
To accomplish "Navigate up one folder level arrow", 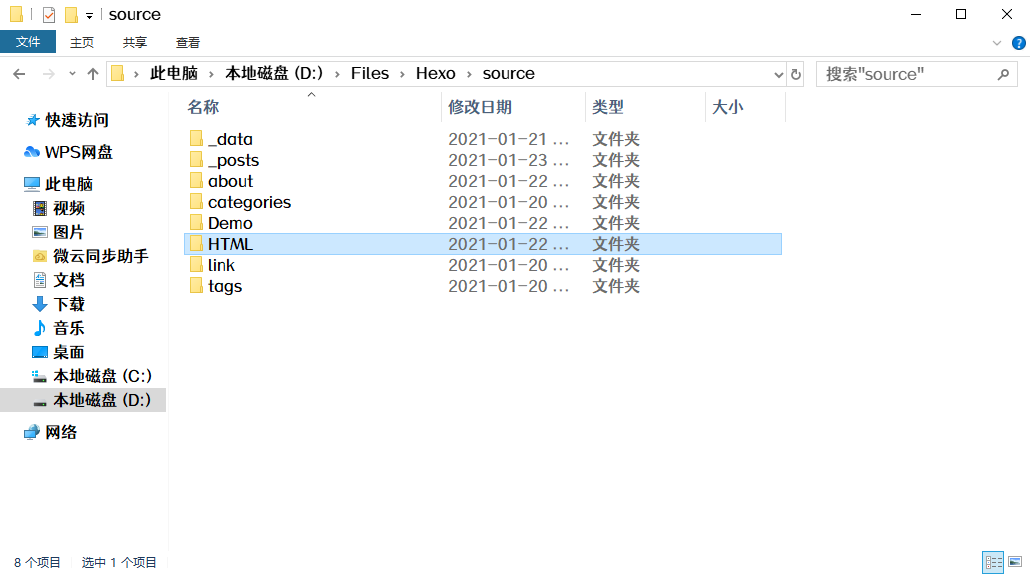I will [93, 74].
